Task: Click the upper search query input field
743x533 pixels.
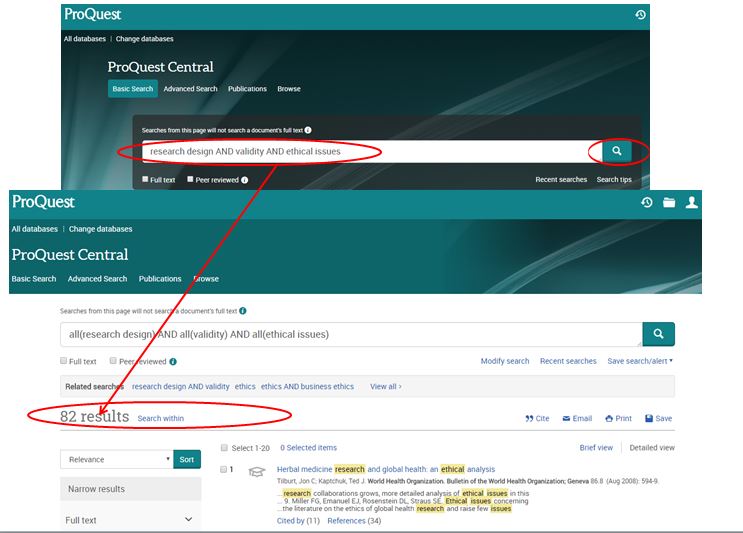Action: (x=372, y=151)
